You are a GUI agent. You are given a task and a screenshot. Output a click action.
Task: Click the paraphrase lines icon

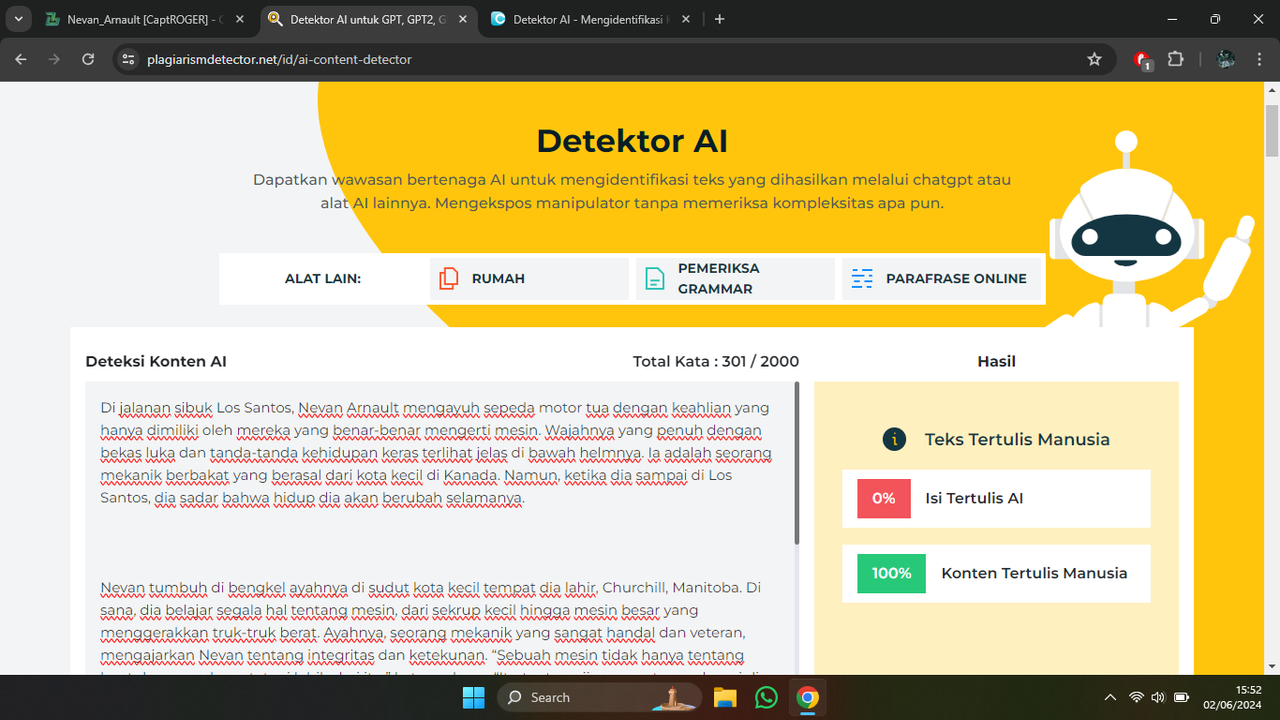pos(862,278)
